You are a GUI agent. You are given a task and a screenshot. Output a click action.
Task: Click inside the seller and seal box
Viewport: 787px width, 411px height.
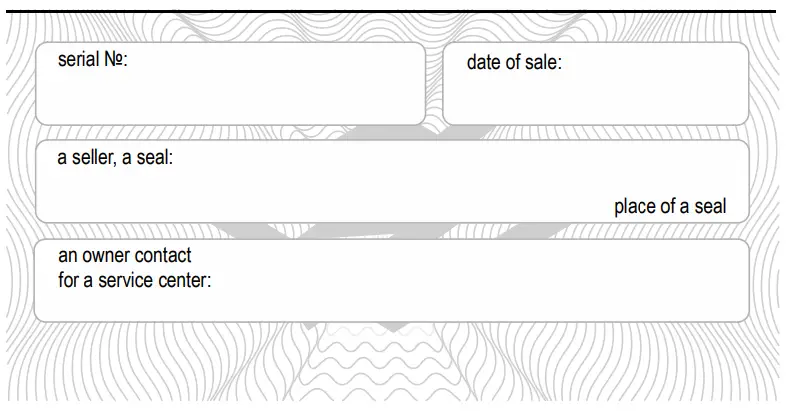[390, 185]
